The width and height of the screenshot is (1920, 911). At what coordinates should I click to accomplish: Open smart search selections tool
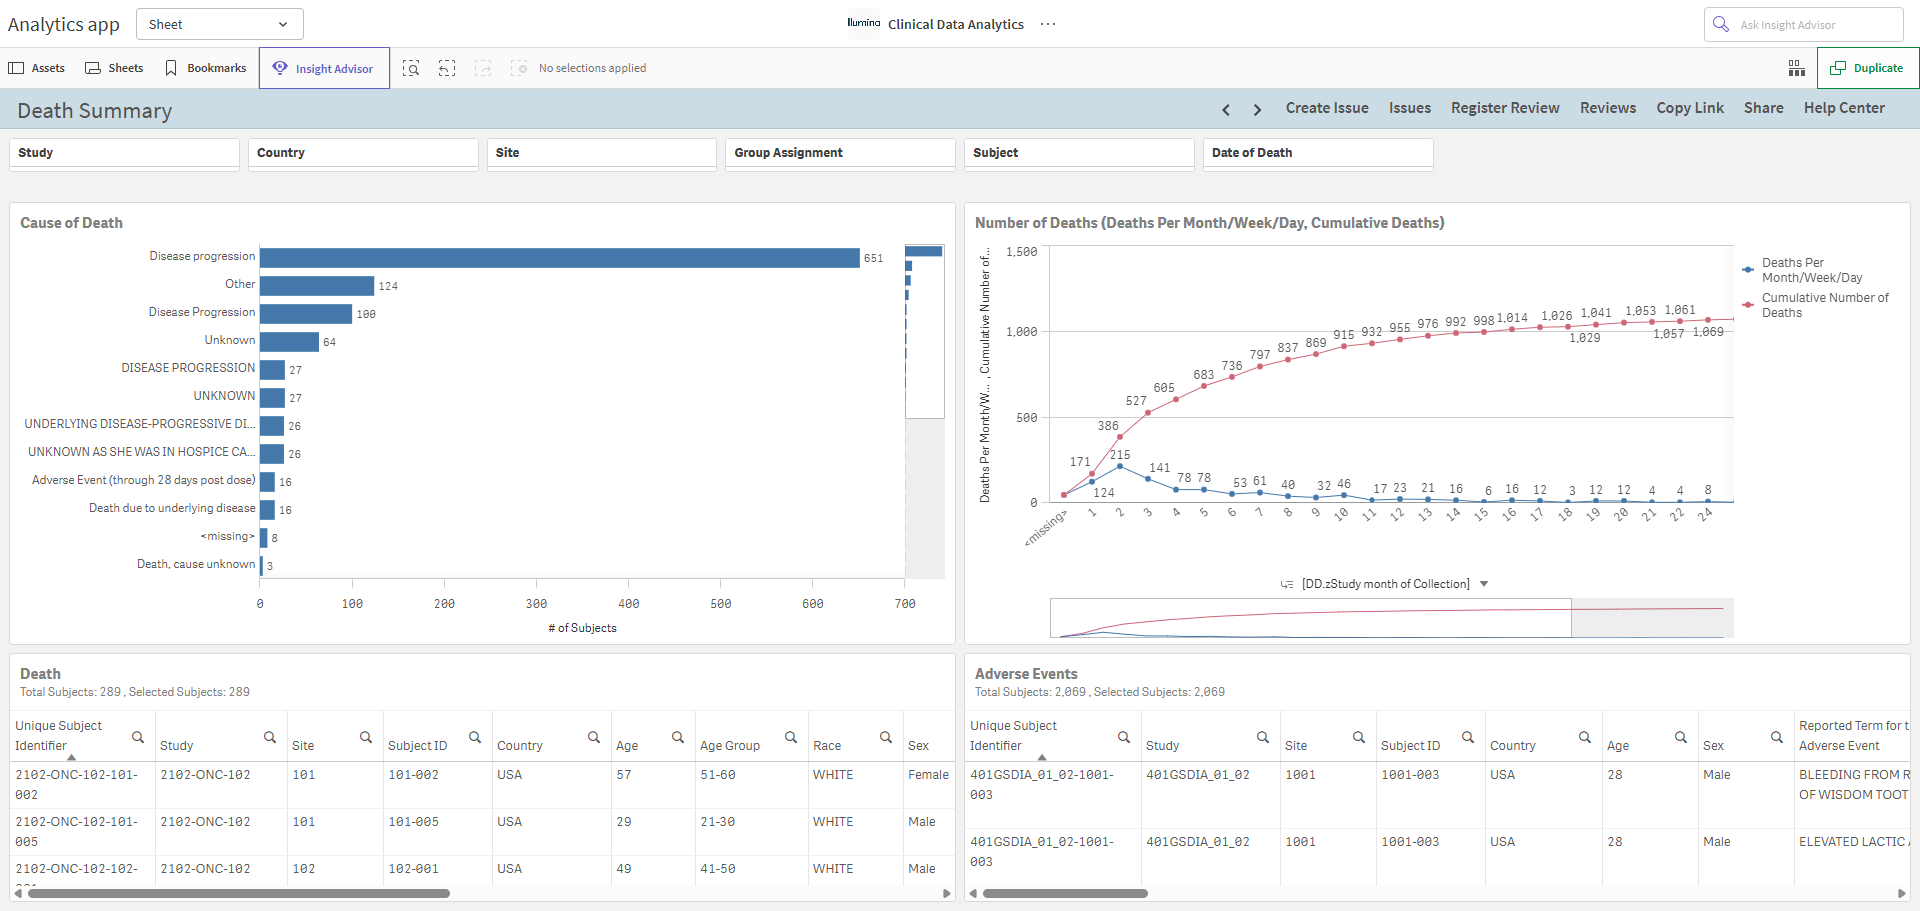coord(411,68)
